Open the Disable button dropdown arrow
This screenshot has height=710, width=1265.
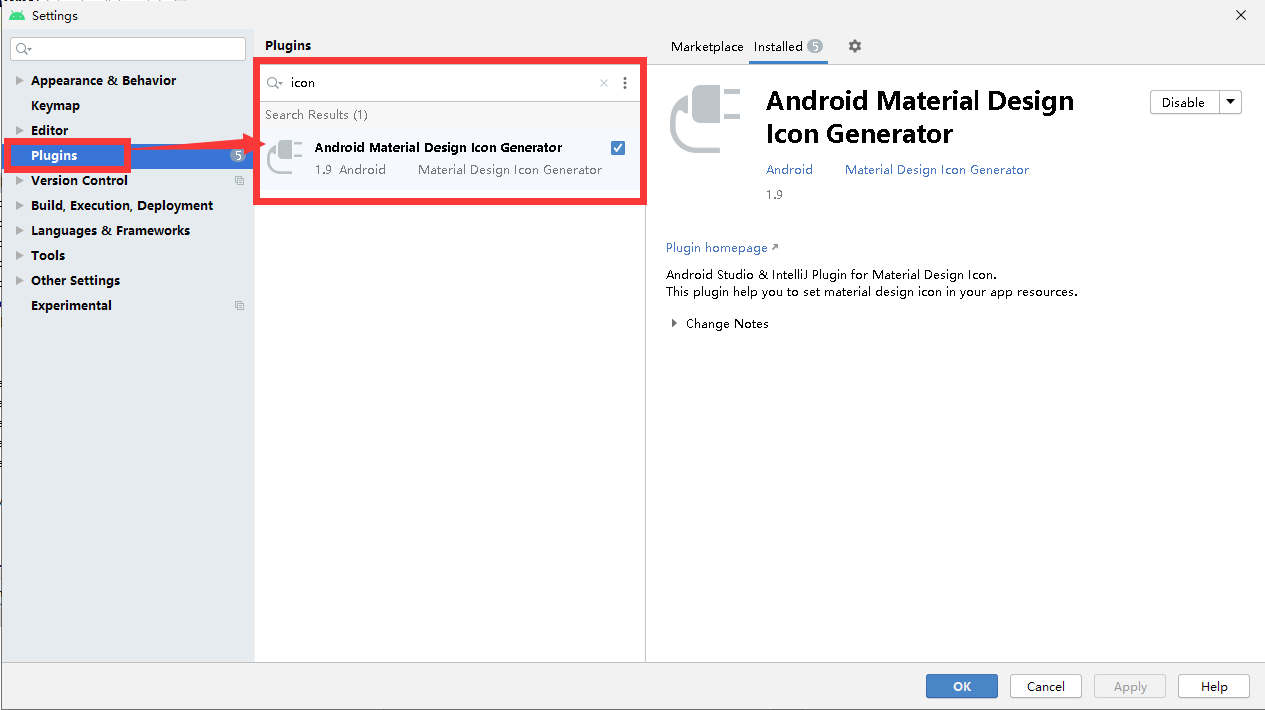[x=1230, y=102]
